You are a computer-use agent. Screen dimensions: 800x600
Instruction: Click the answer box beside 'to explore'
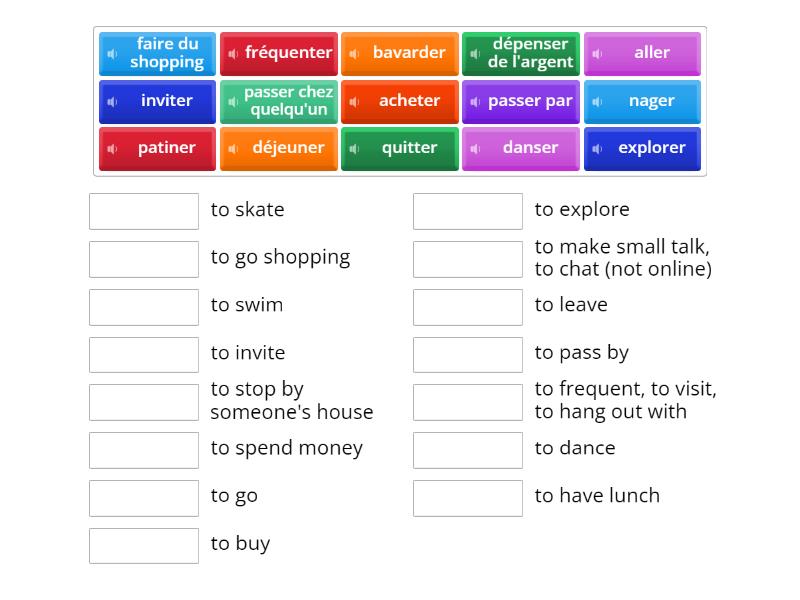[468, 211]
